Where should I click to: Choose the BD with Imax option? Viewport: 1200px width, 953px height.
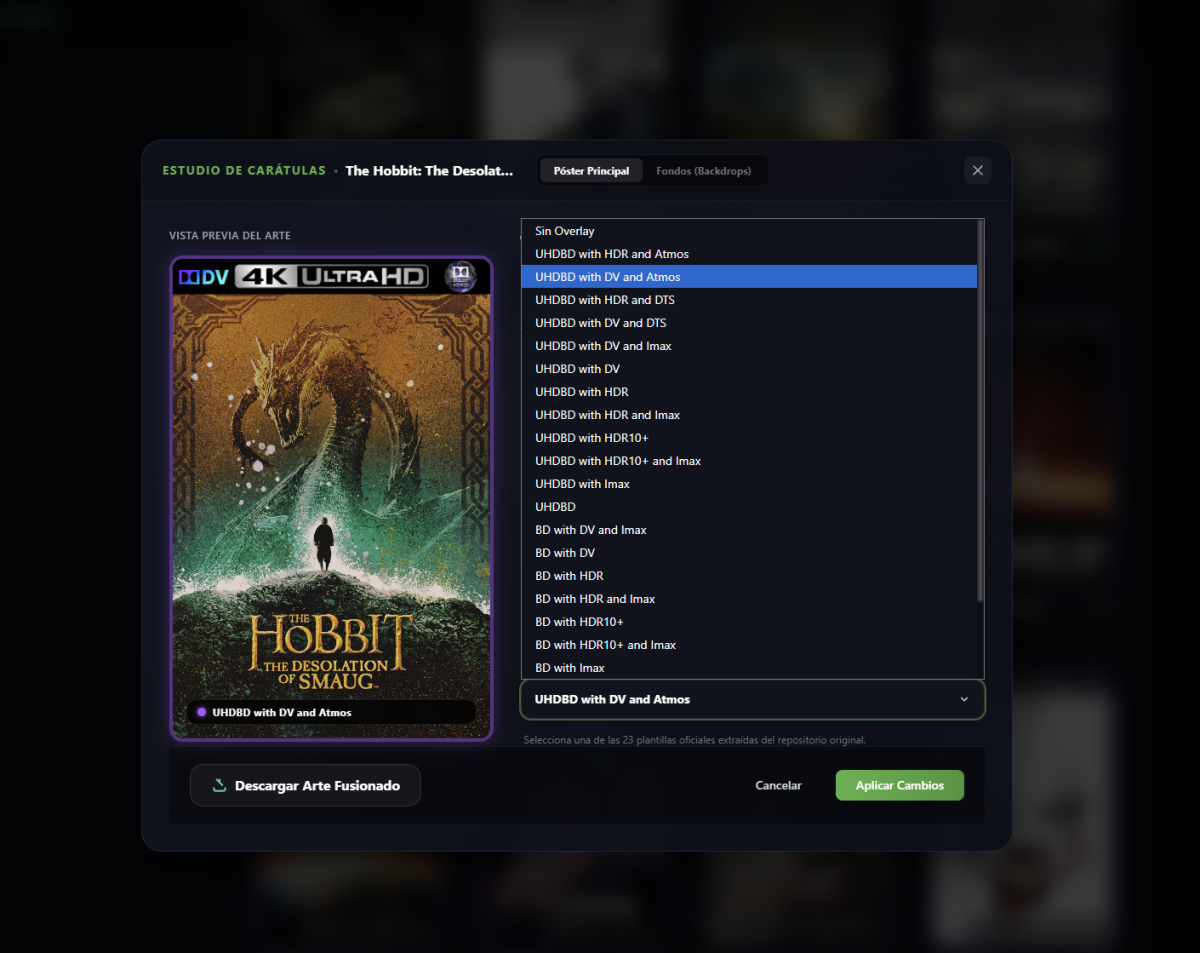[x=749, y=668]
